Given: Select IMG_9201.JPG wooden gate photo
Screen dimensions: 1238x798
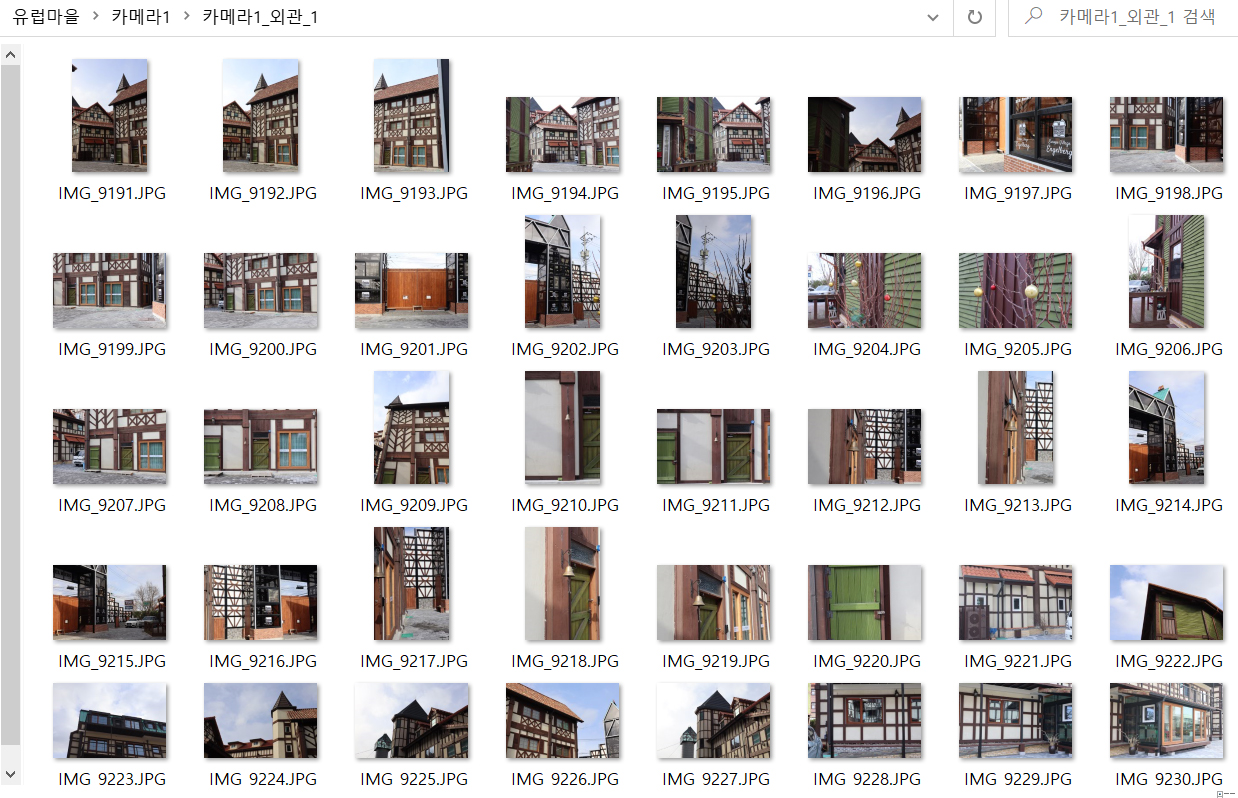Looking at the screenshot, I should (x=411, y=290).
